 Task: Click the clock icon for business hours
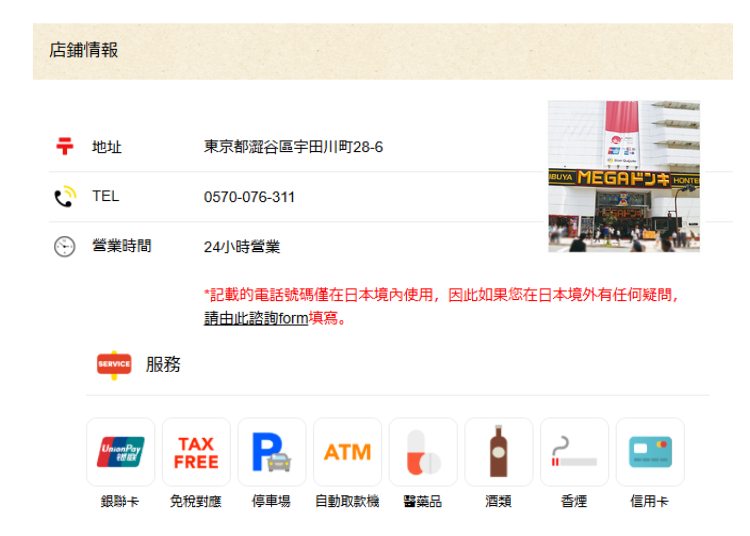pyautogui.click(x=65, y=247)
